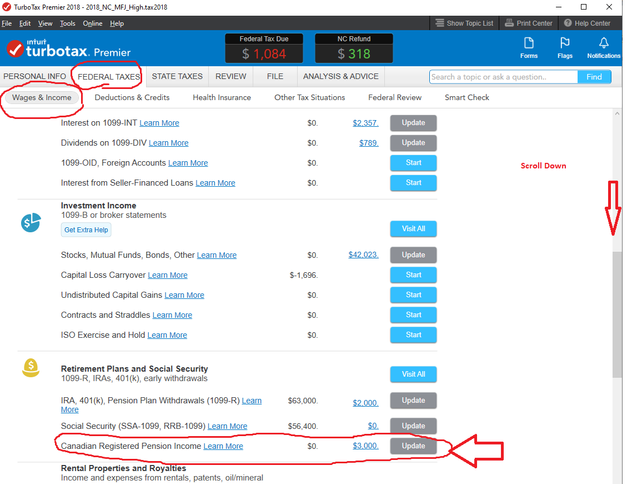Update Social Security (SSA-1099, RRB-1099)
This screenshot has height=484, width=637.
point(413,426)
